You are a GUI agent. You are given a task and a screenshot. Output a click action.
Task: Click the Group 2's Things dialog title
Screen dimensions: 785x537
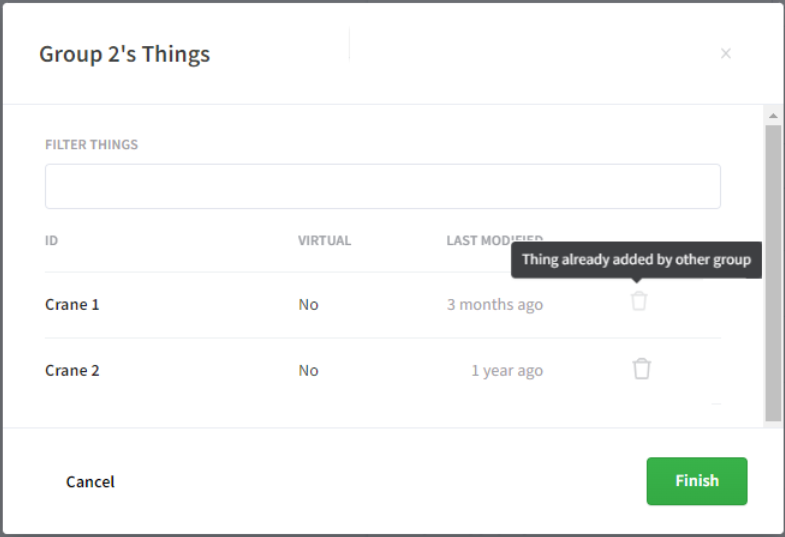click(x=125, y=54)
